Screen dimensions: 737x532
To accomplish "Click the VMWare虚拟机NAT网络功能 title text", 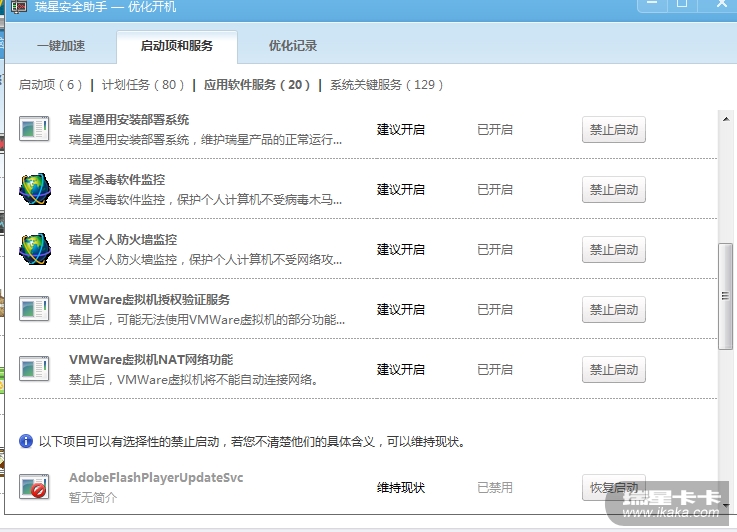I will (x=151, y=360).
